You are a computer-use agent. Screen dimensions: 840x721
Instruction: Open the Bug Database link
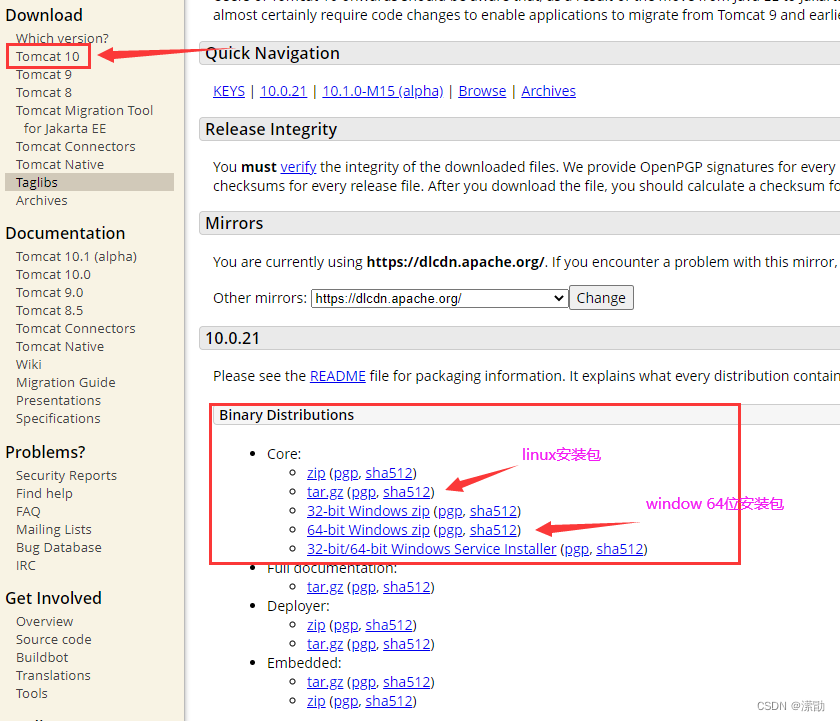[x=59, y=547]
